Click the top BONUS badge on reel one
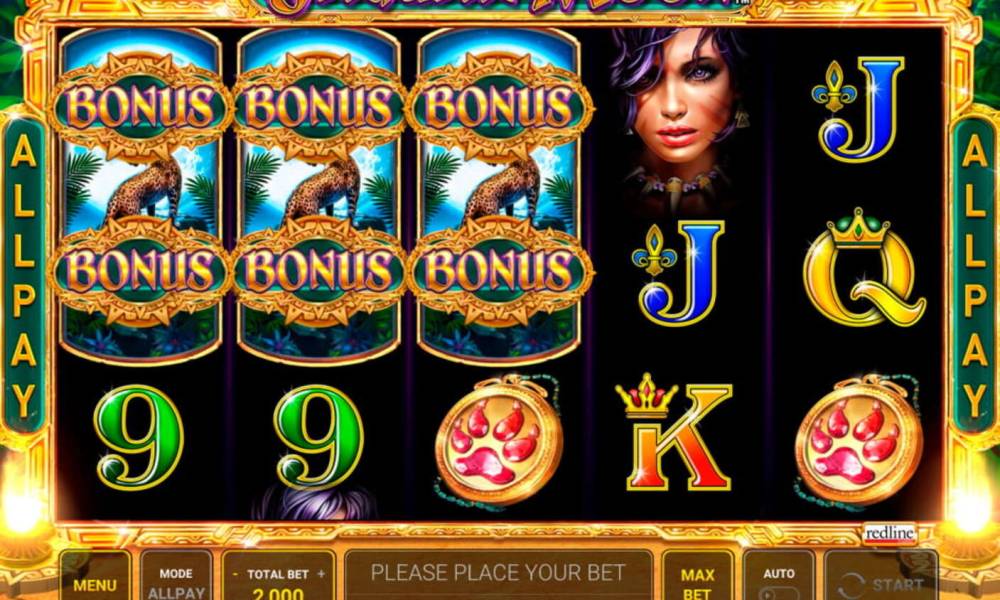 139,106
